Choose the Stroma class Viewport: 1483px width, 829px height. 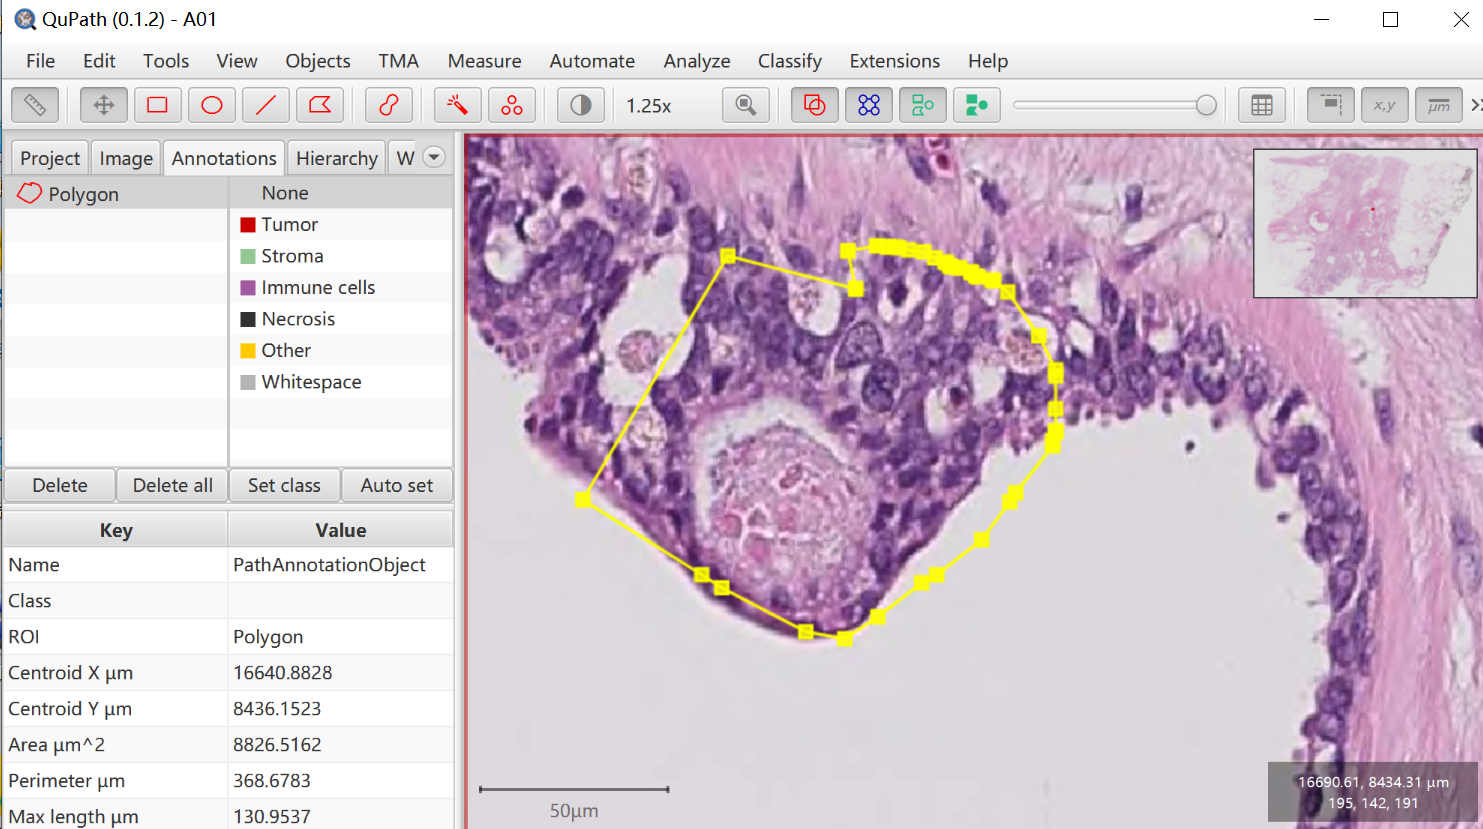(x=341, y=256)
